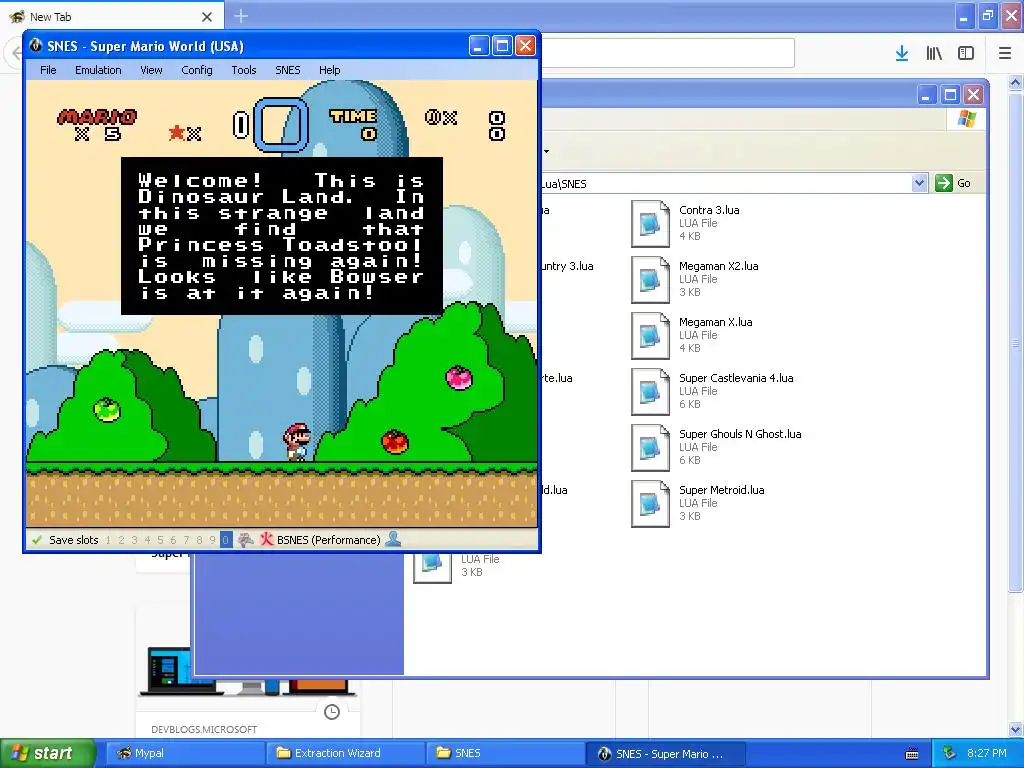The width and height of the screenshot is (1024, 768).
Task: Click the SNES - Super Mario taskbar button
Action: point(665,753)
